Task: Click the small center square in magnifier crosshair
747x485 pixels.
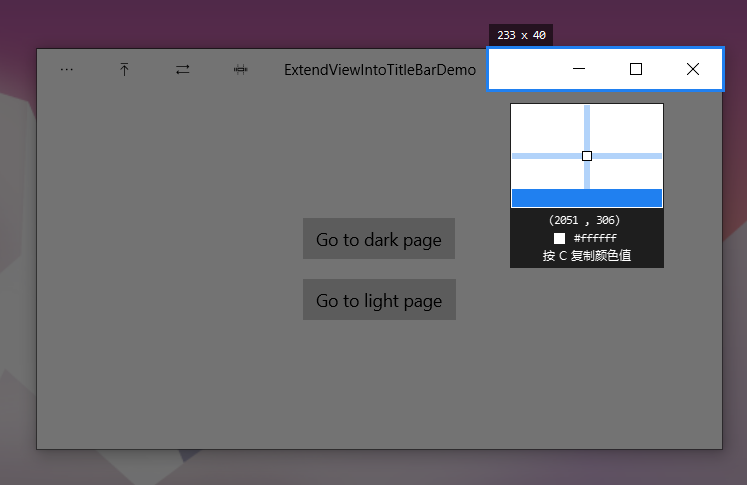Action: (x=587, y=156)
